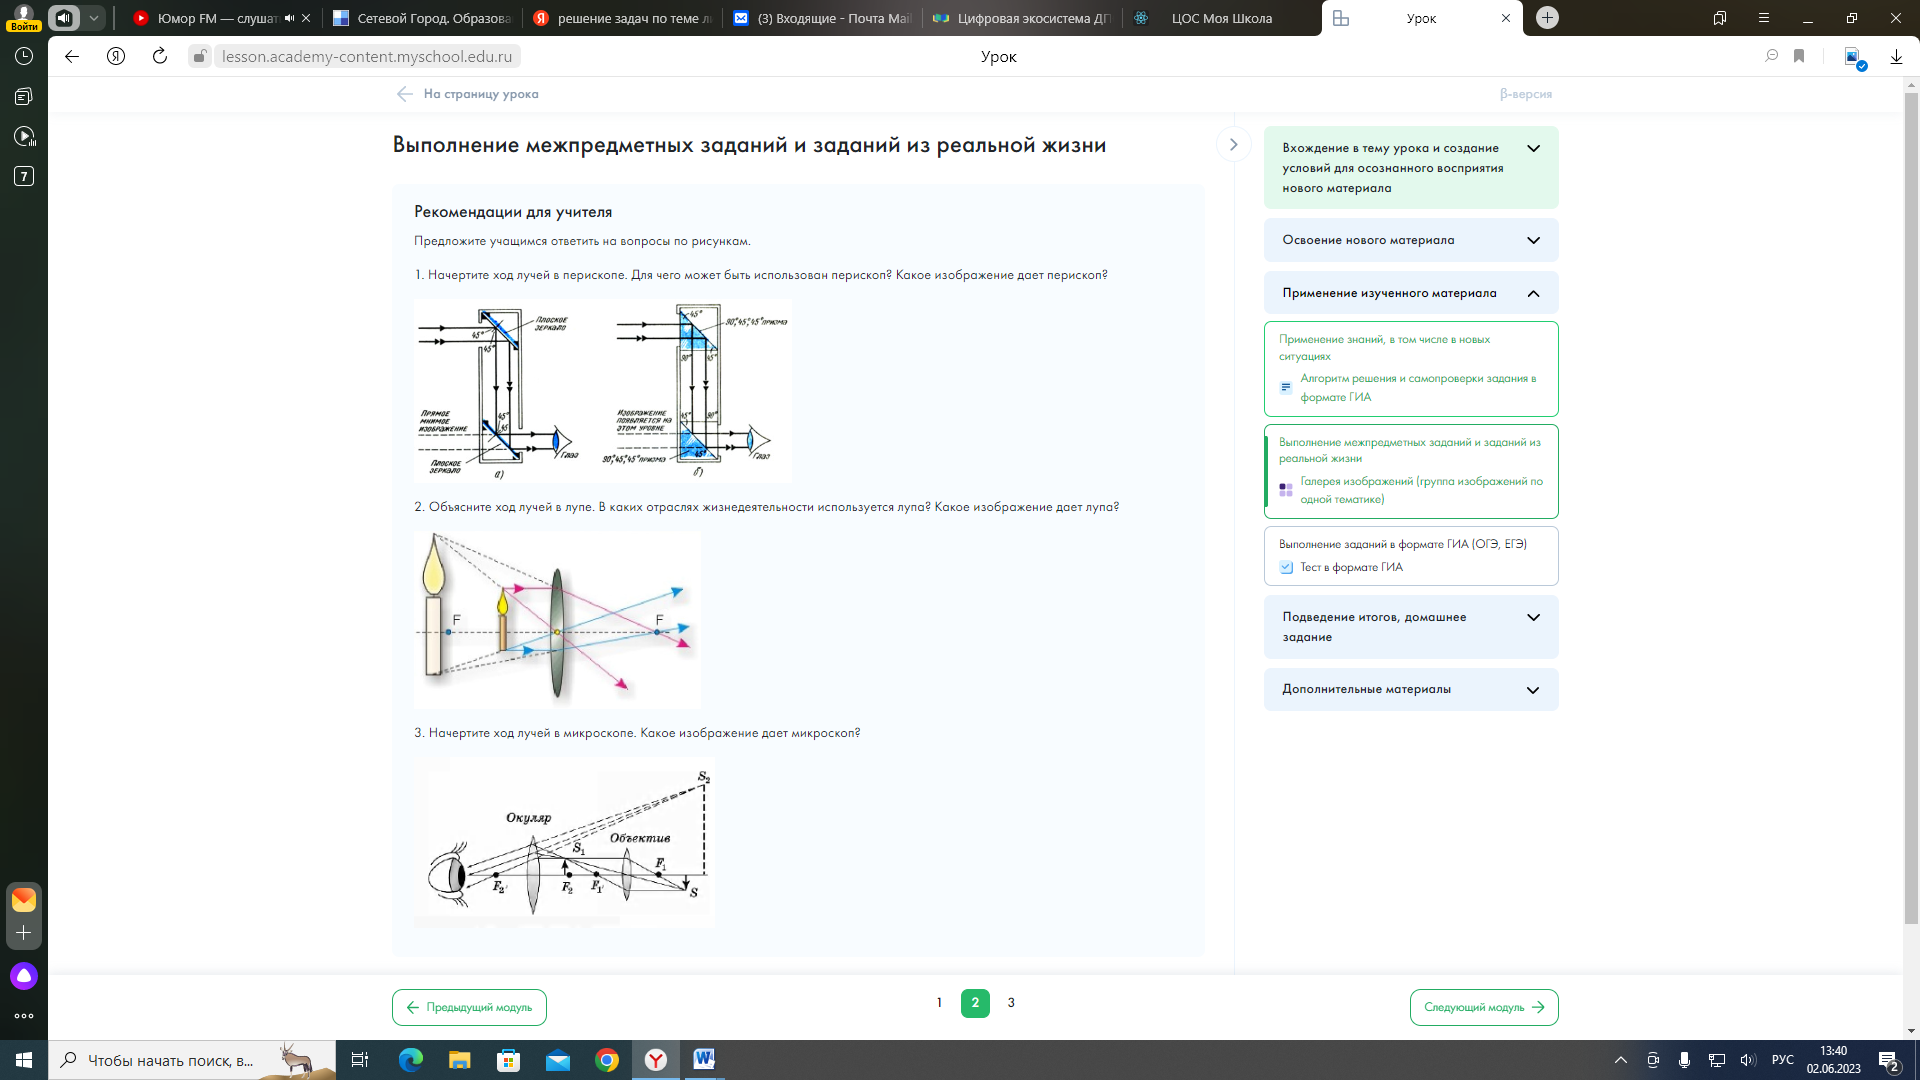Open the browser main menu hamburger

pos(1764,18)
